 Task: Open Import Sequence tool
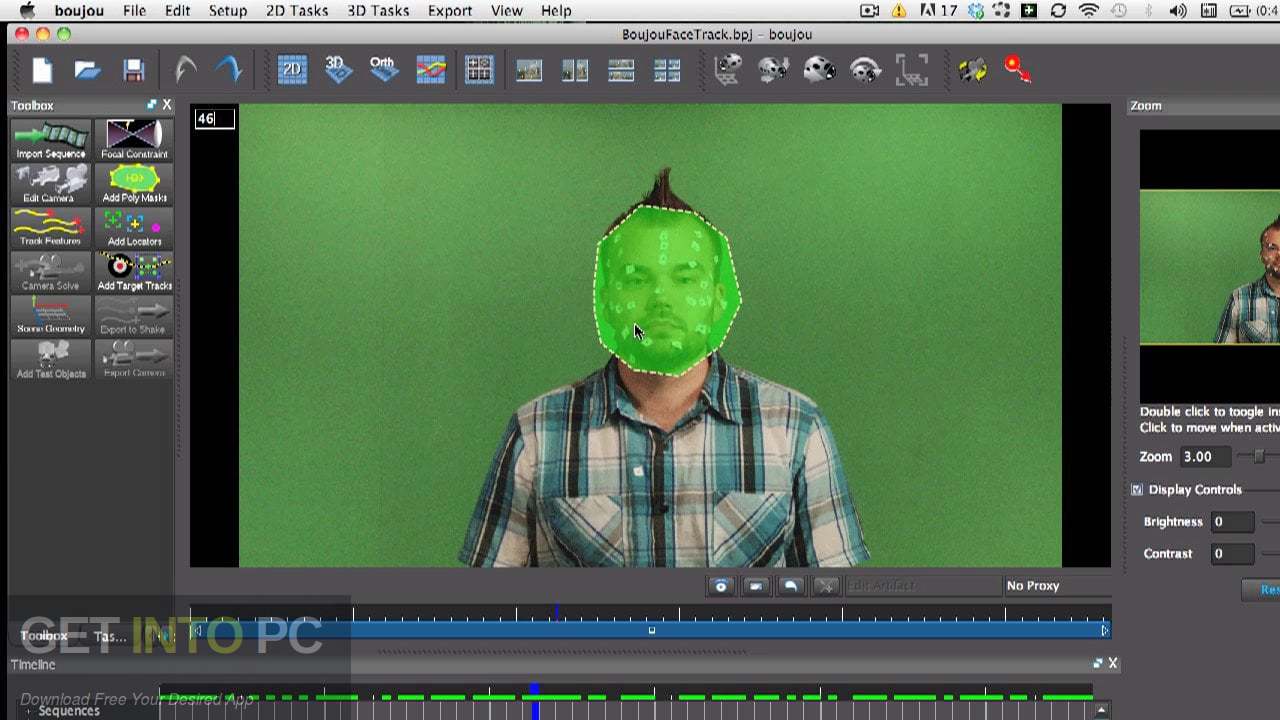pyautogui.click(x=51, y=140)
